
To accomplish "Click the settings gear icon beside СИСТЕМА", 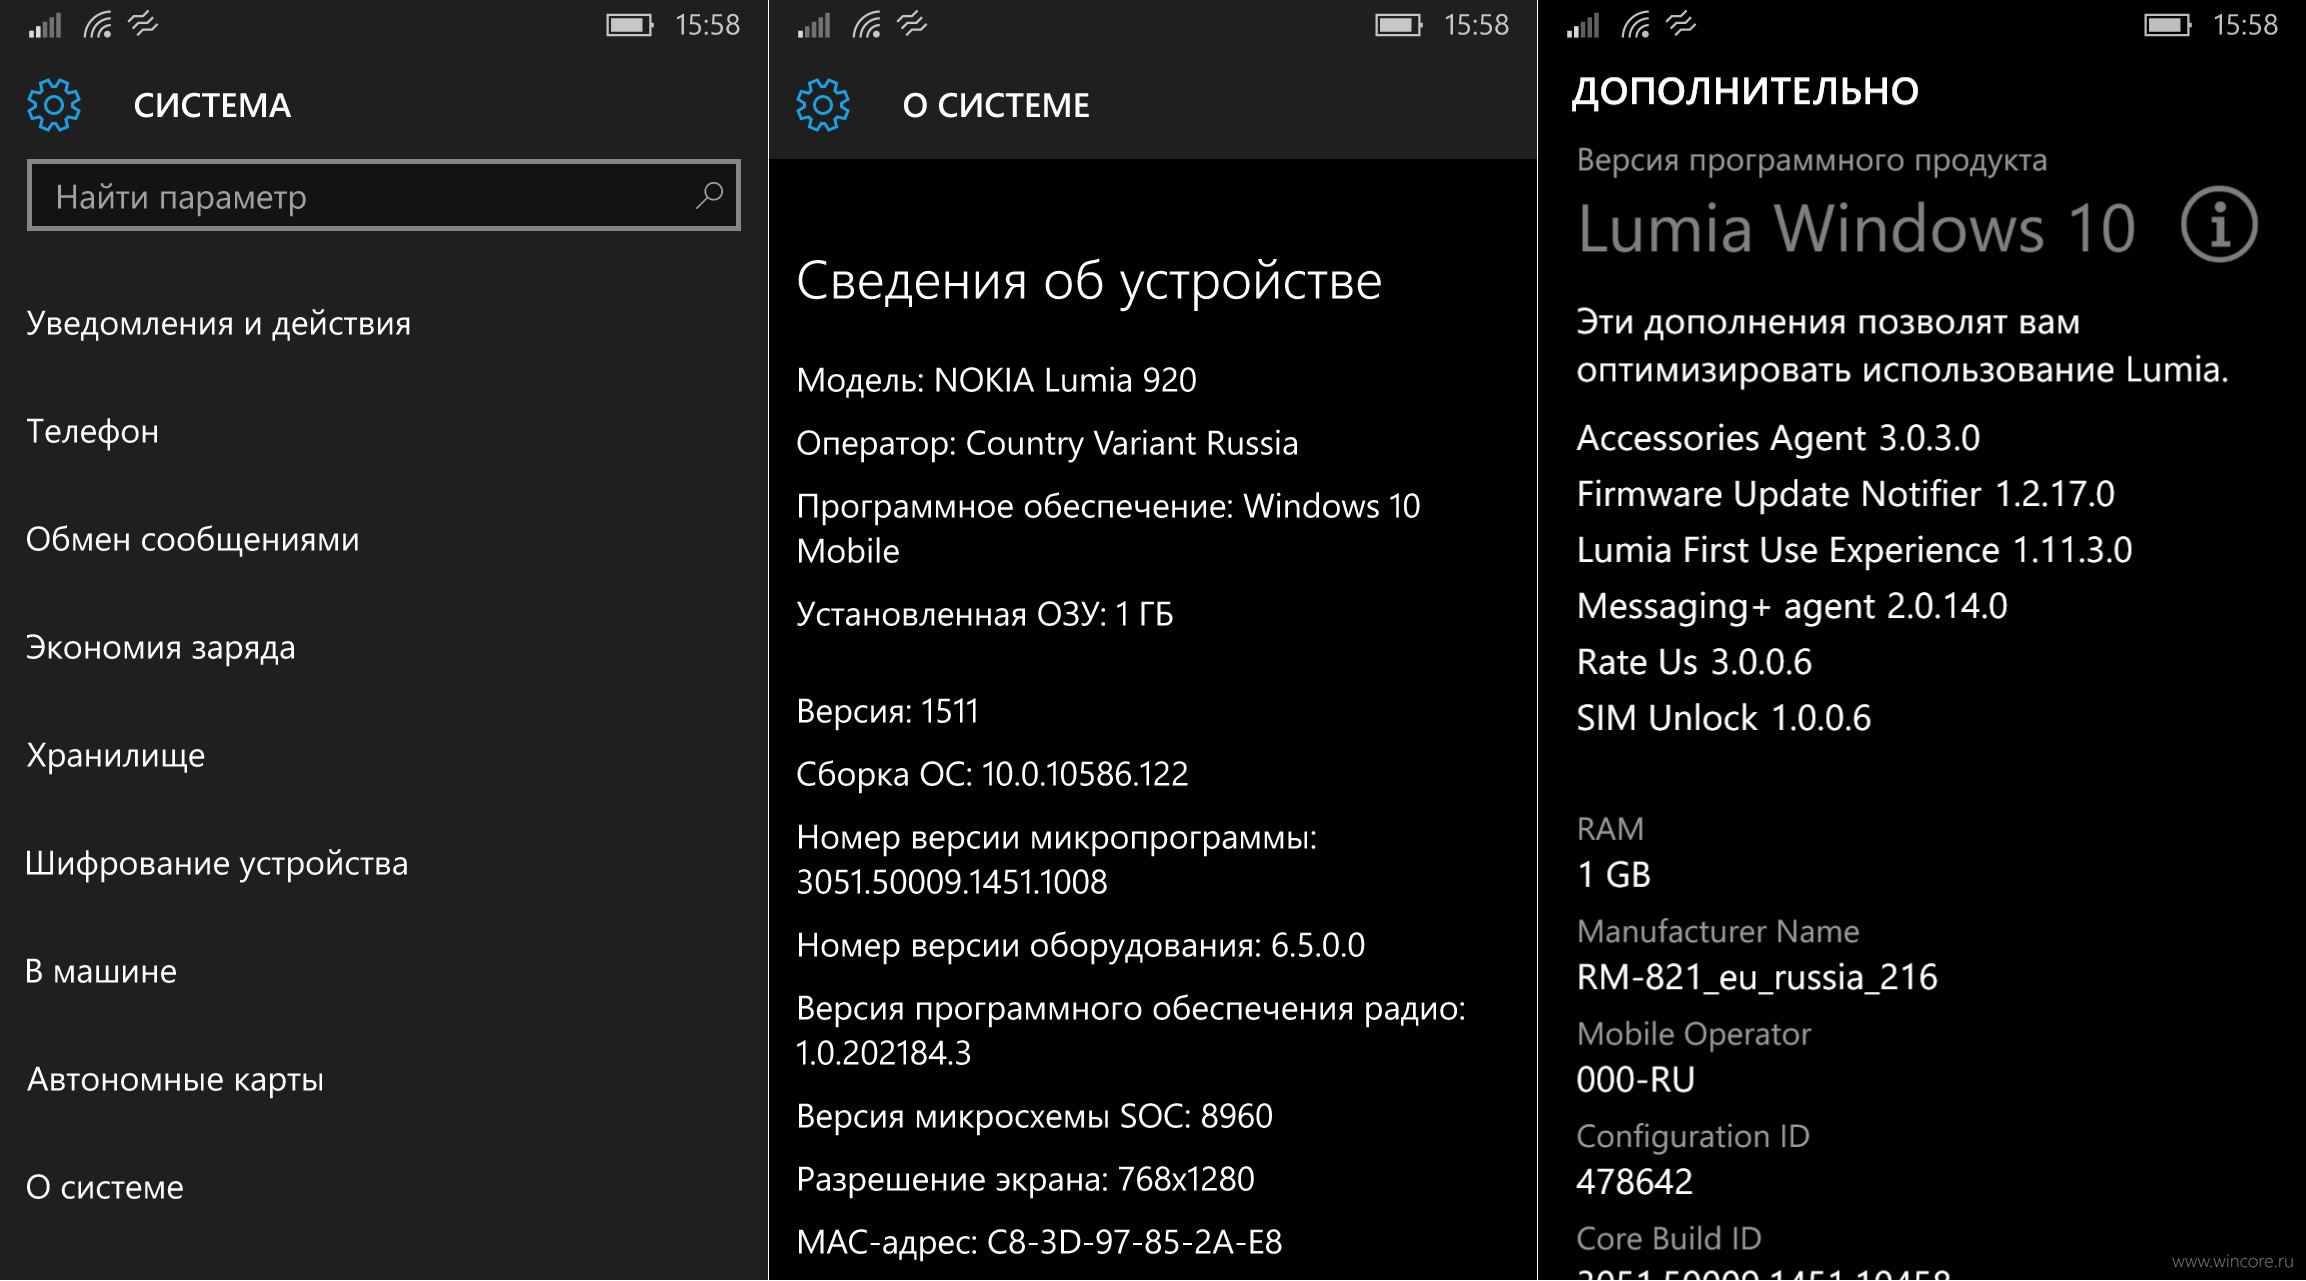I will pyautogui.click(x=54, y=104).
